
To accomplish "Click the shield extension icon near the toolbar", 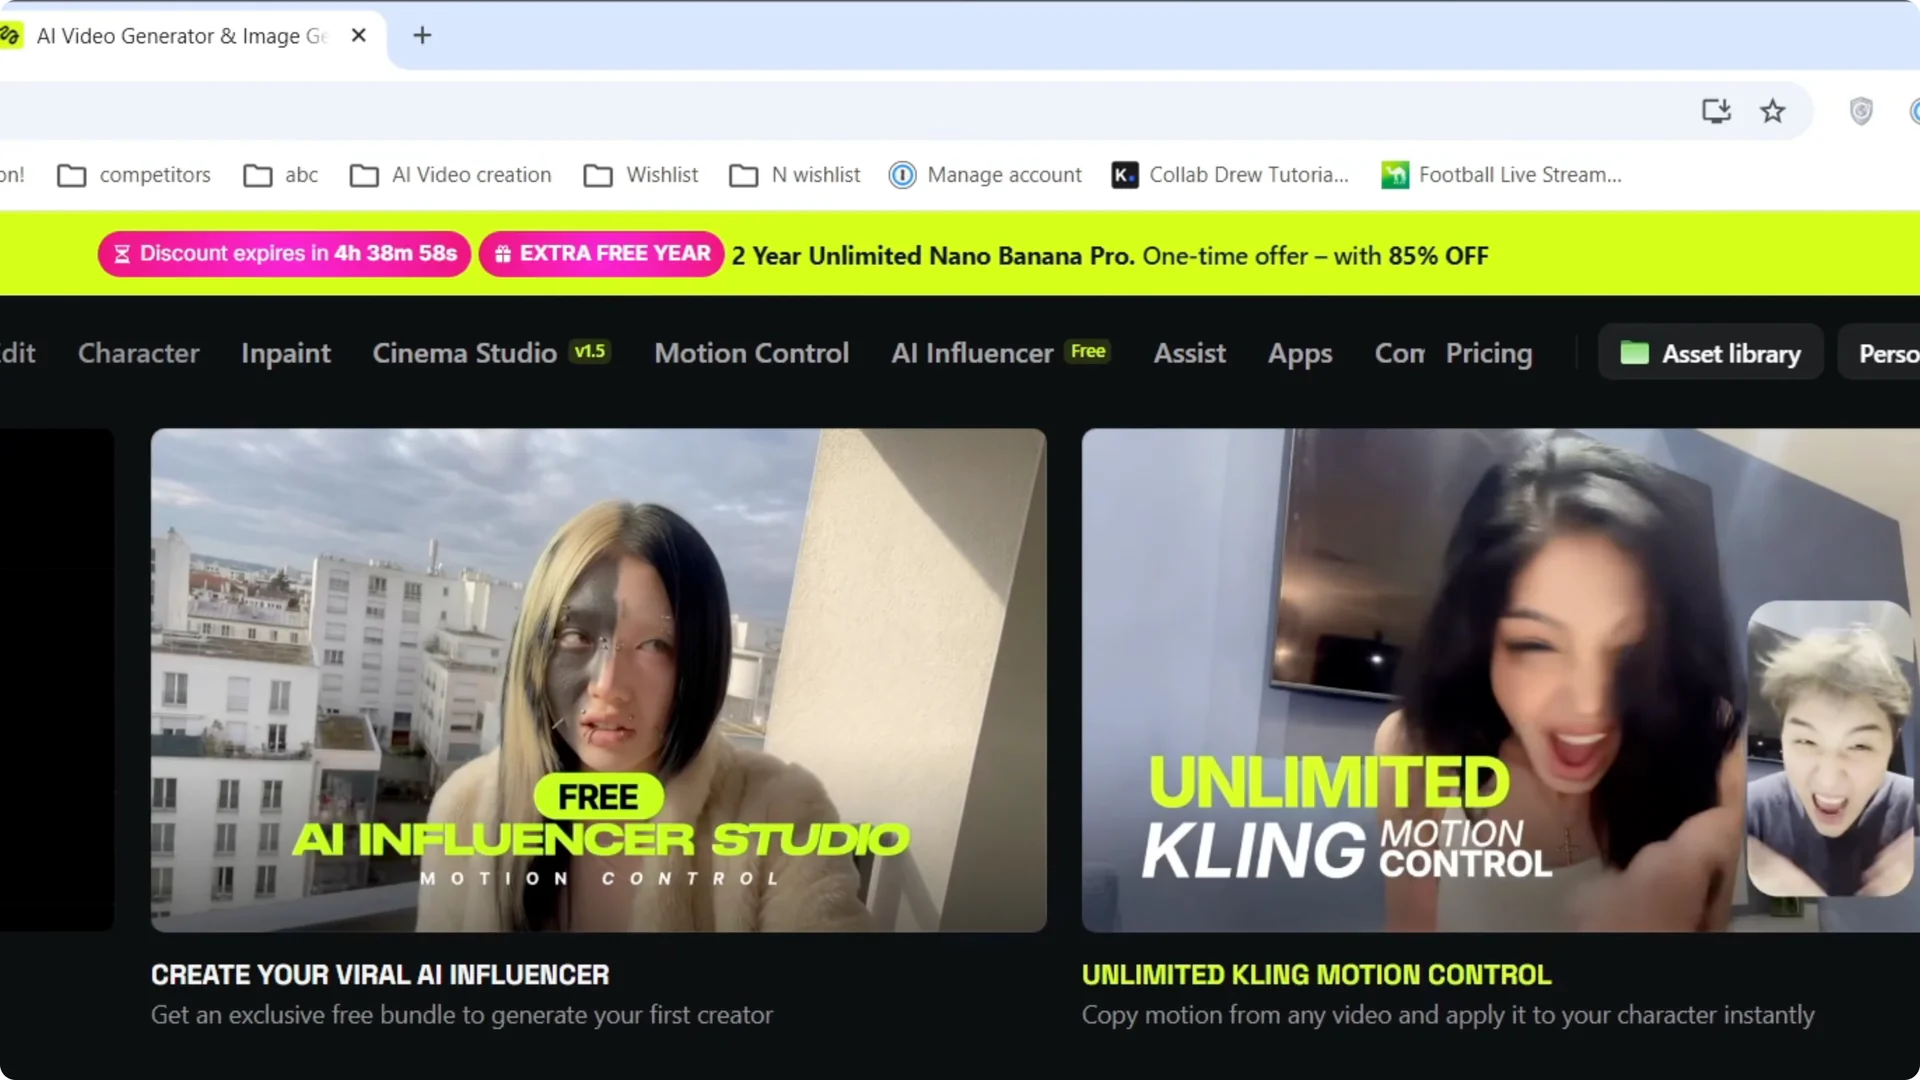I will click(1861, 111).
